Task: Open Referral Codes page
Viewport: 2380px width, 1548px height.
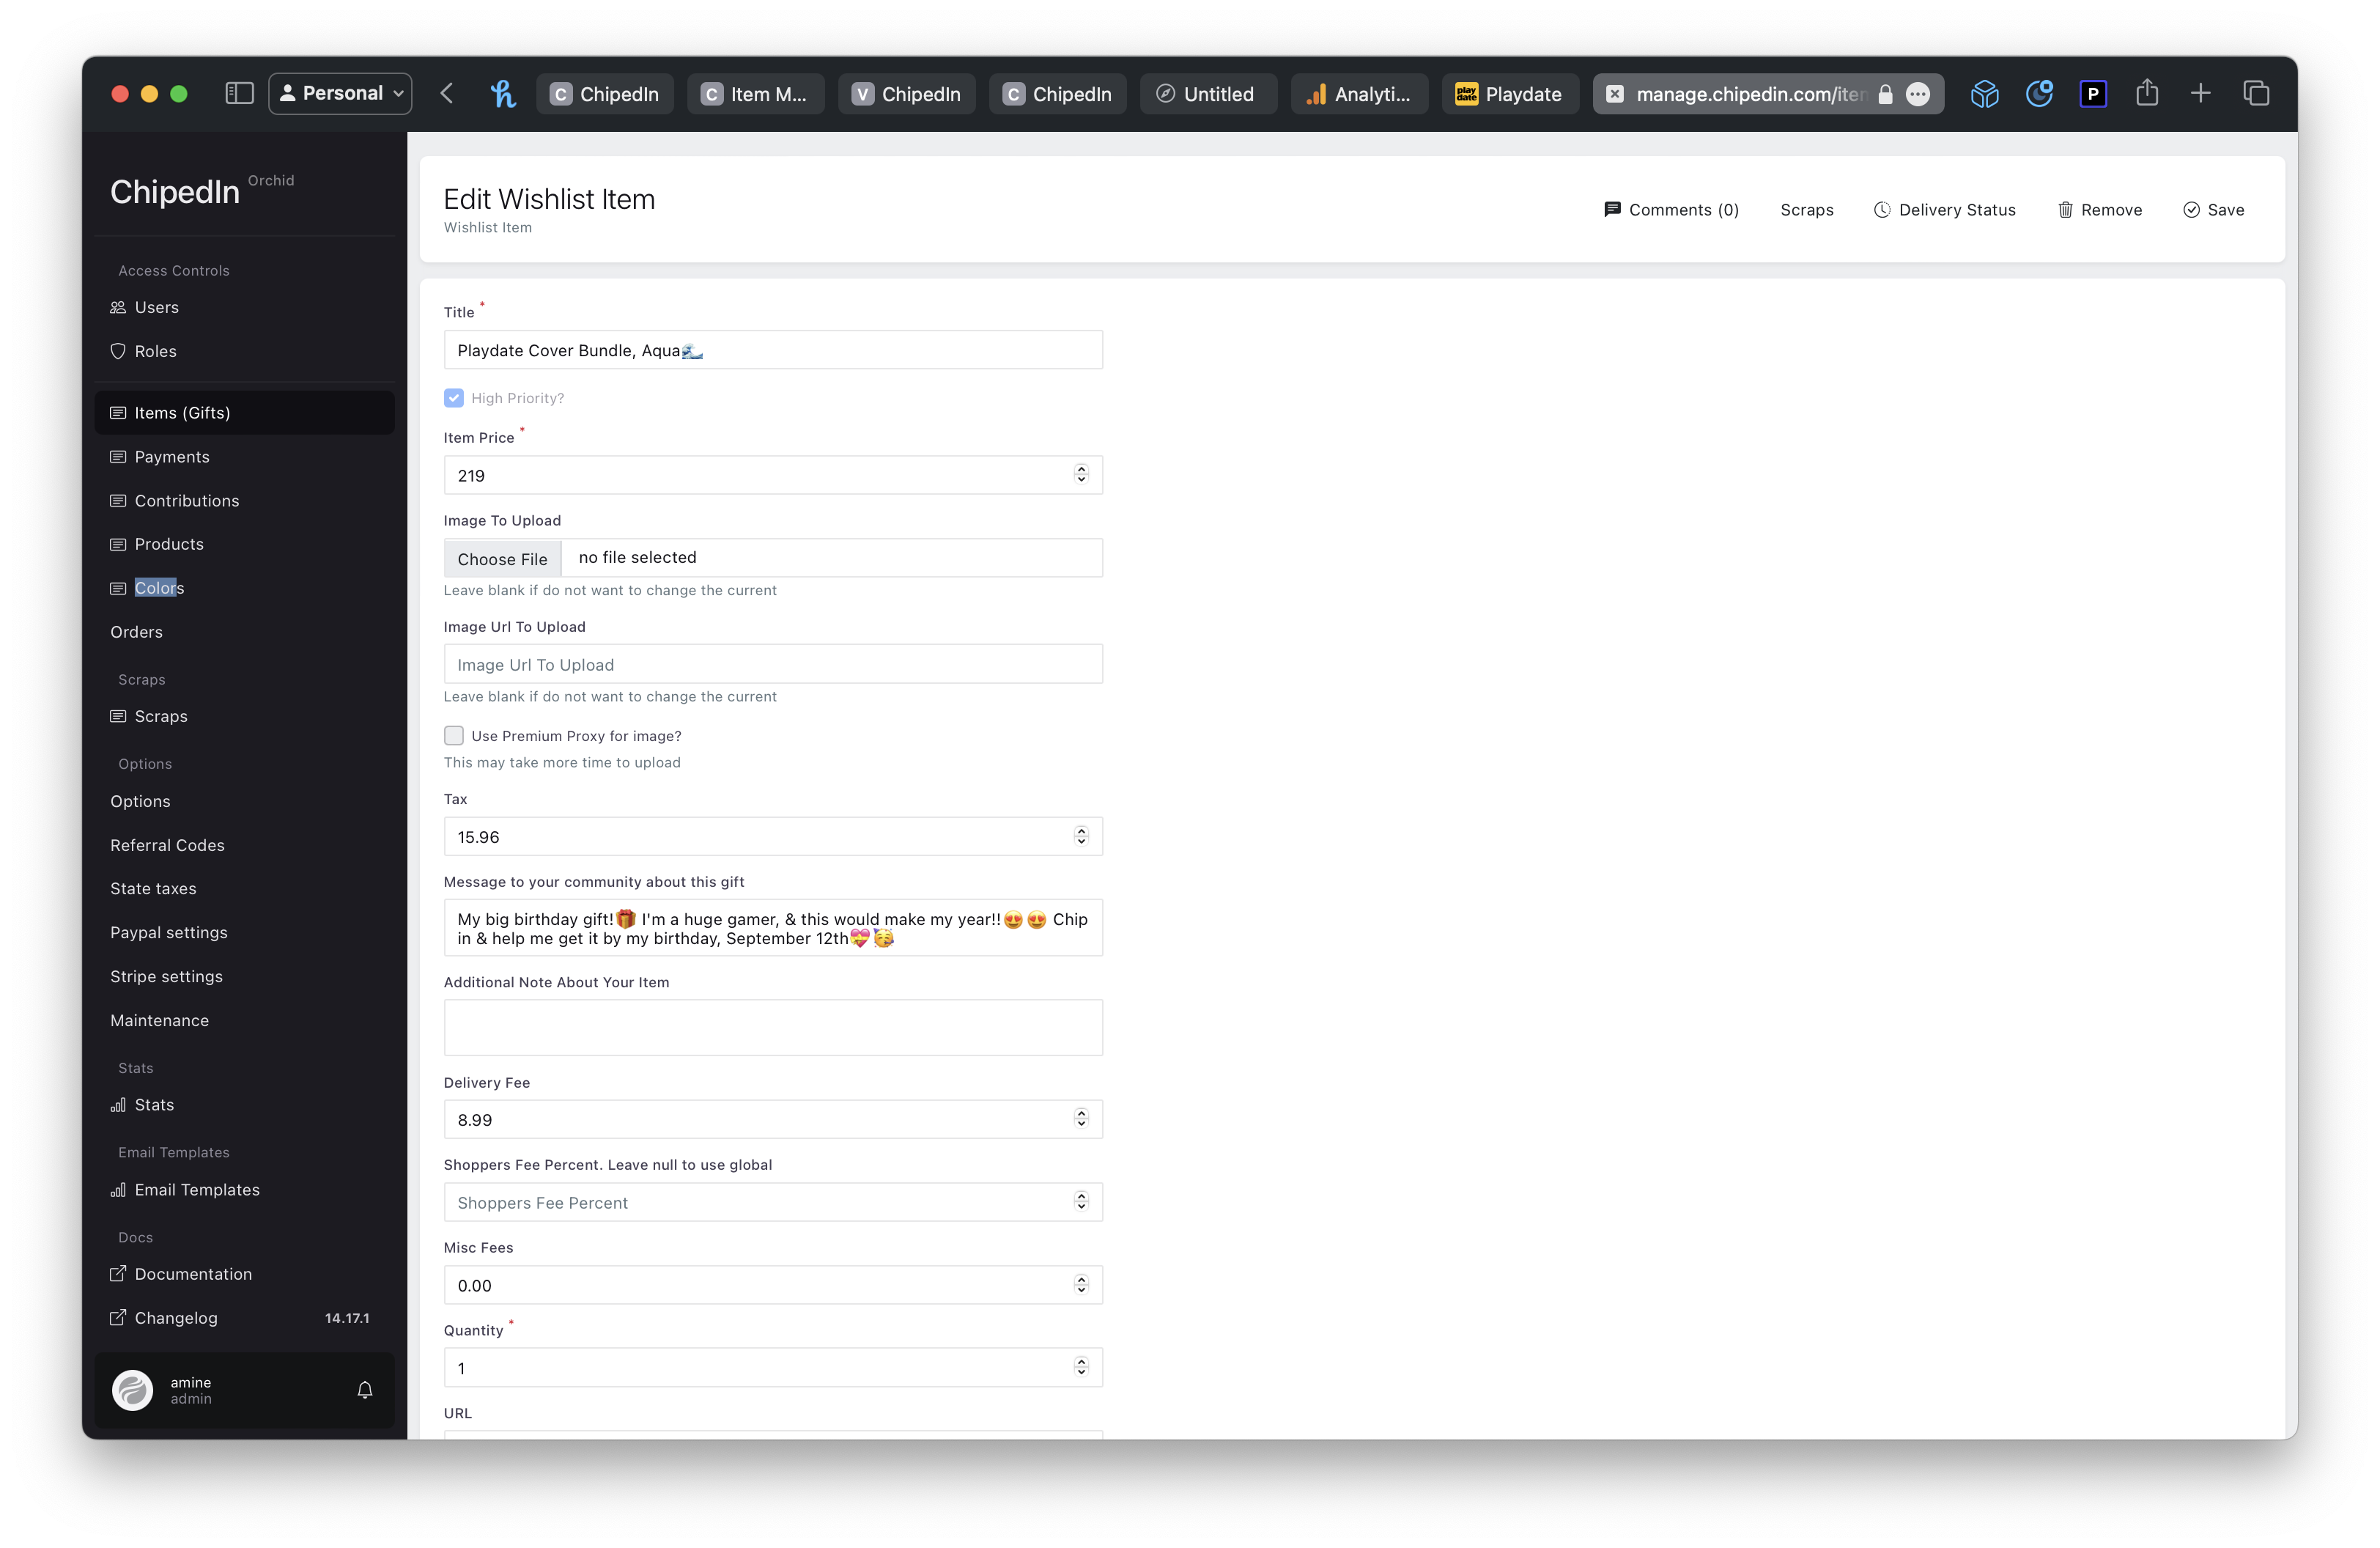Action: 244,845
